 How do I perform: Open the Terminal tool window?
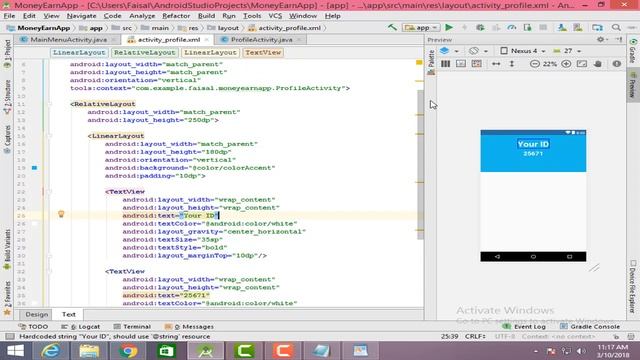132,327
